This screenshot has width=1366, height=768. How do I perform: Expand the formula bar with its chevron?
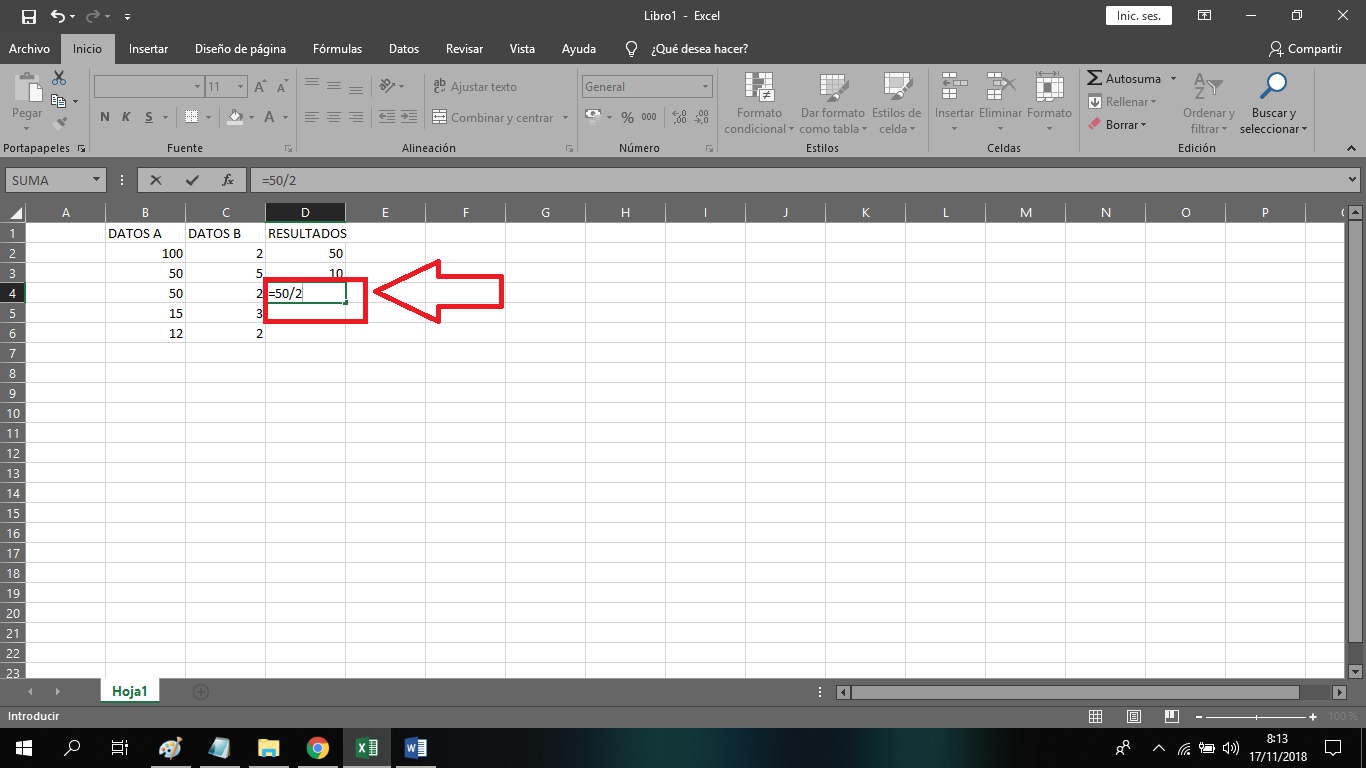[1352, 180]
